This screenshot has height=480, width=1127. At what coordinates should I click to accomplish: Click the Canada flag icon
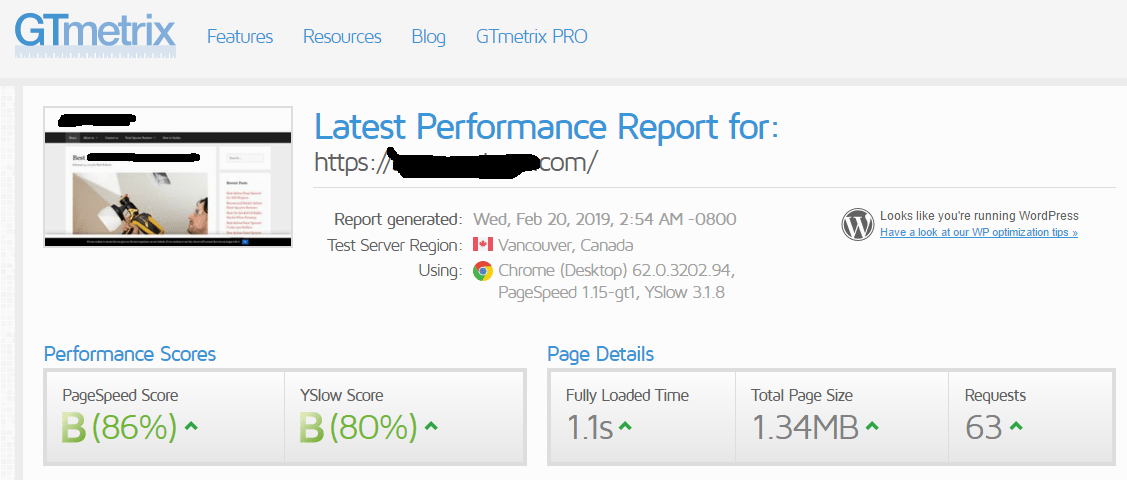[x=482, y=245]
